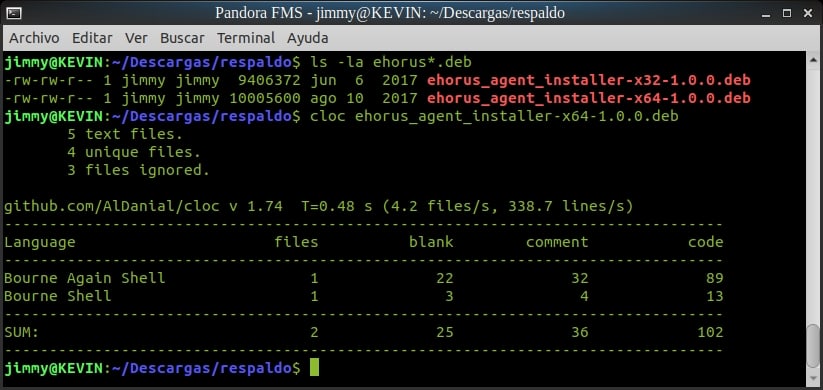Click the file size 10005600

(x=265, y=98)
